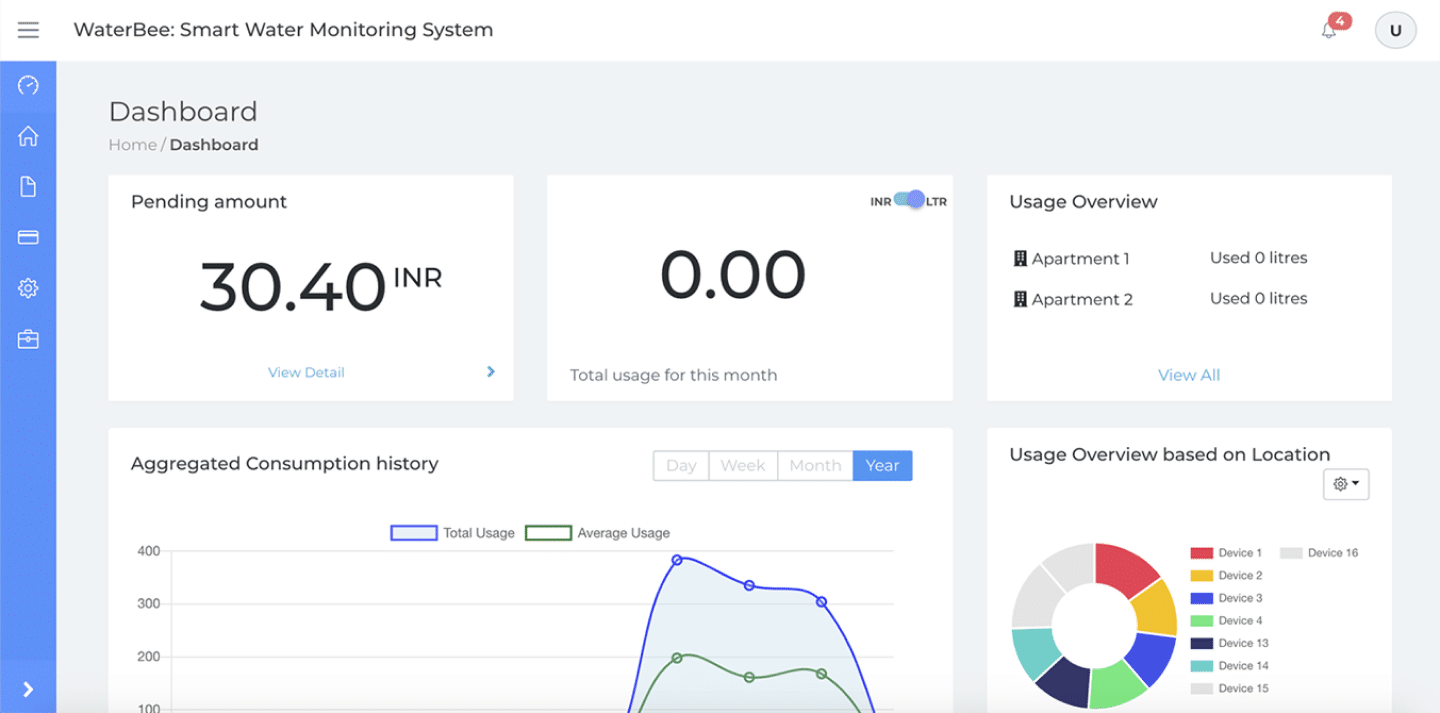
Task: Switch consumption history to Month
Action: click(815, 466)
